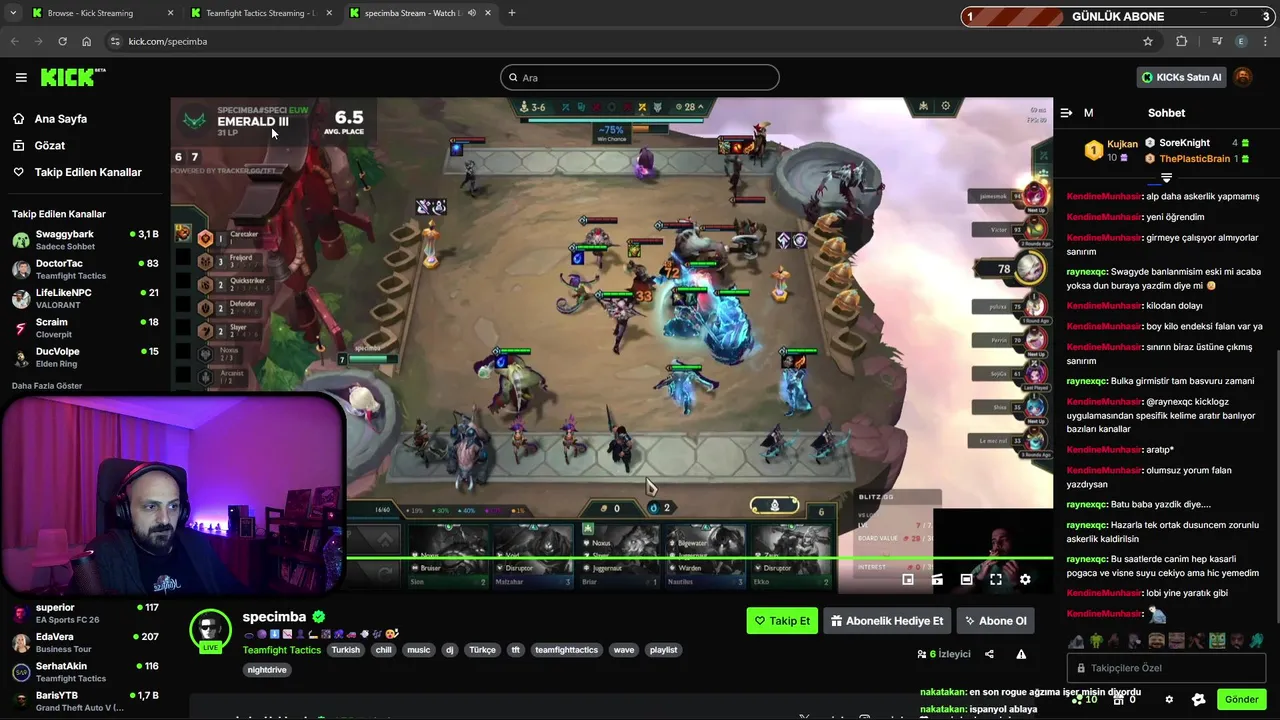
Task: Click the Ara search field
Action: tap(640, 77)
